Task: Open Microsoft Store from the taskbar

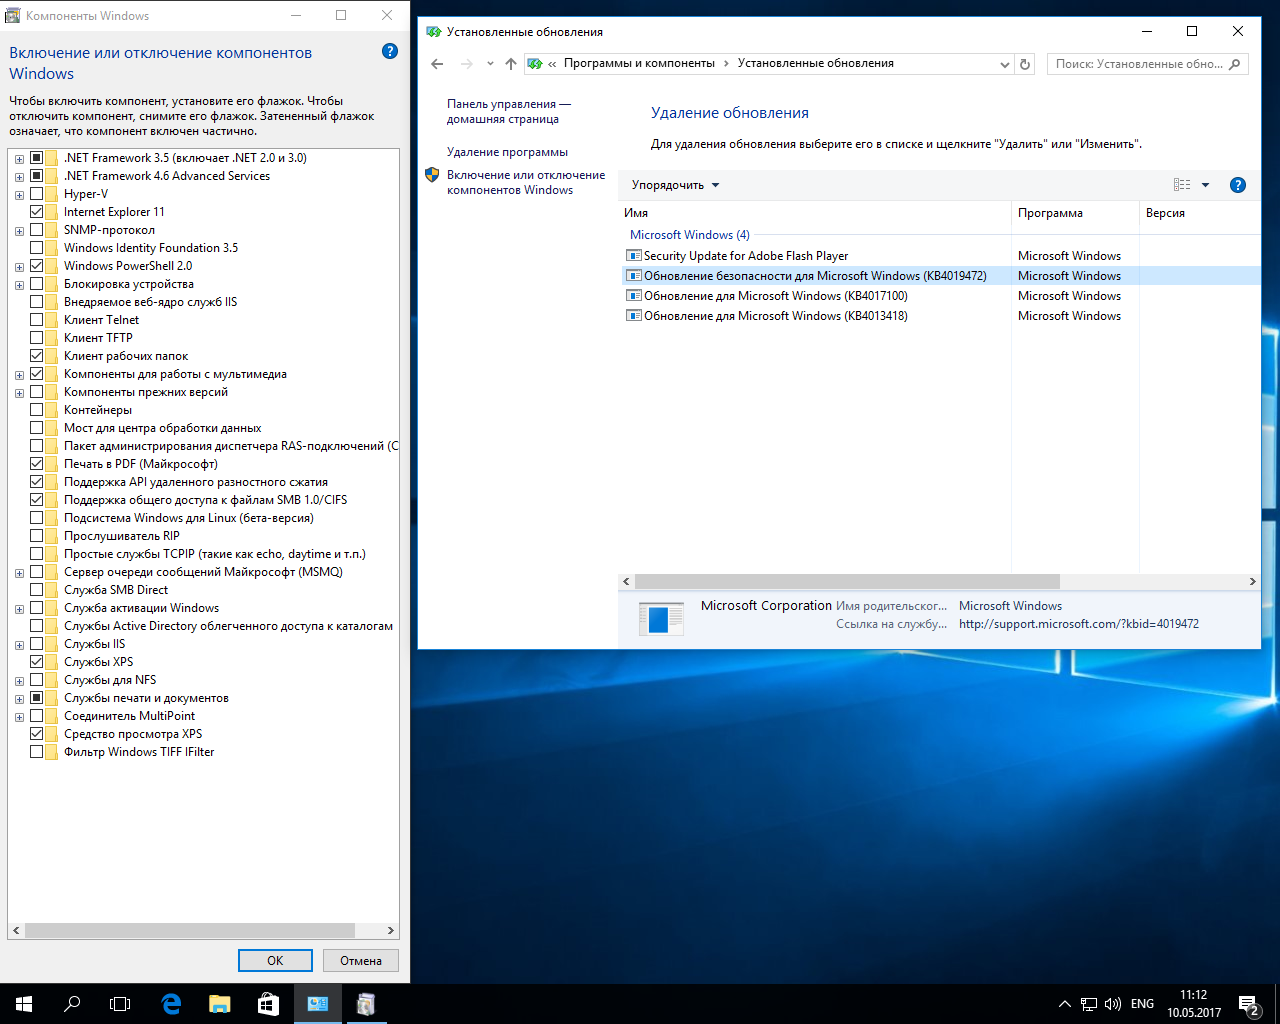Action: point(268,1004)
